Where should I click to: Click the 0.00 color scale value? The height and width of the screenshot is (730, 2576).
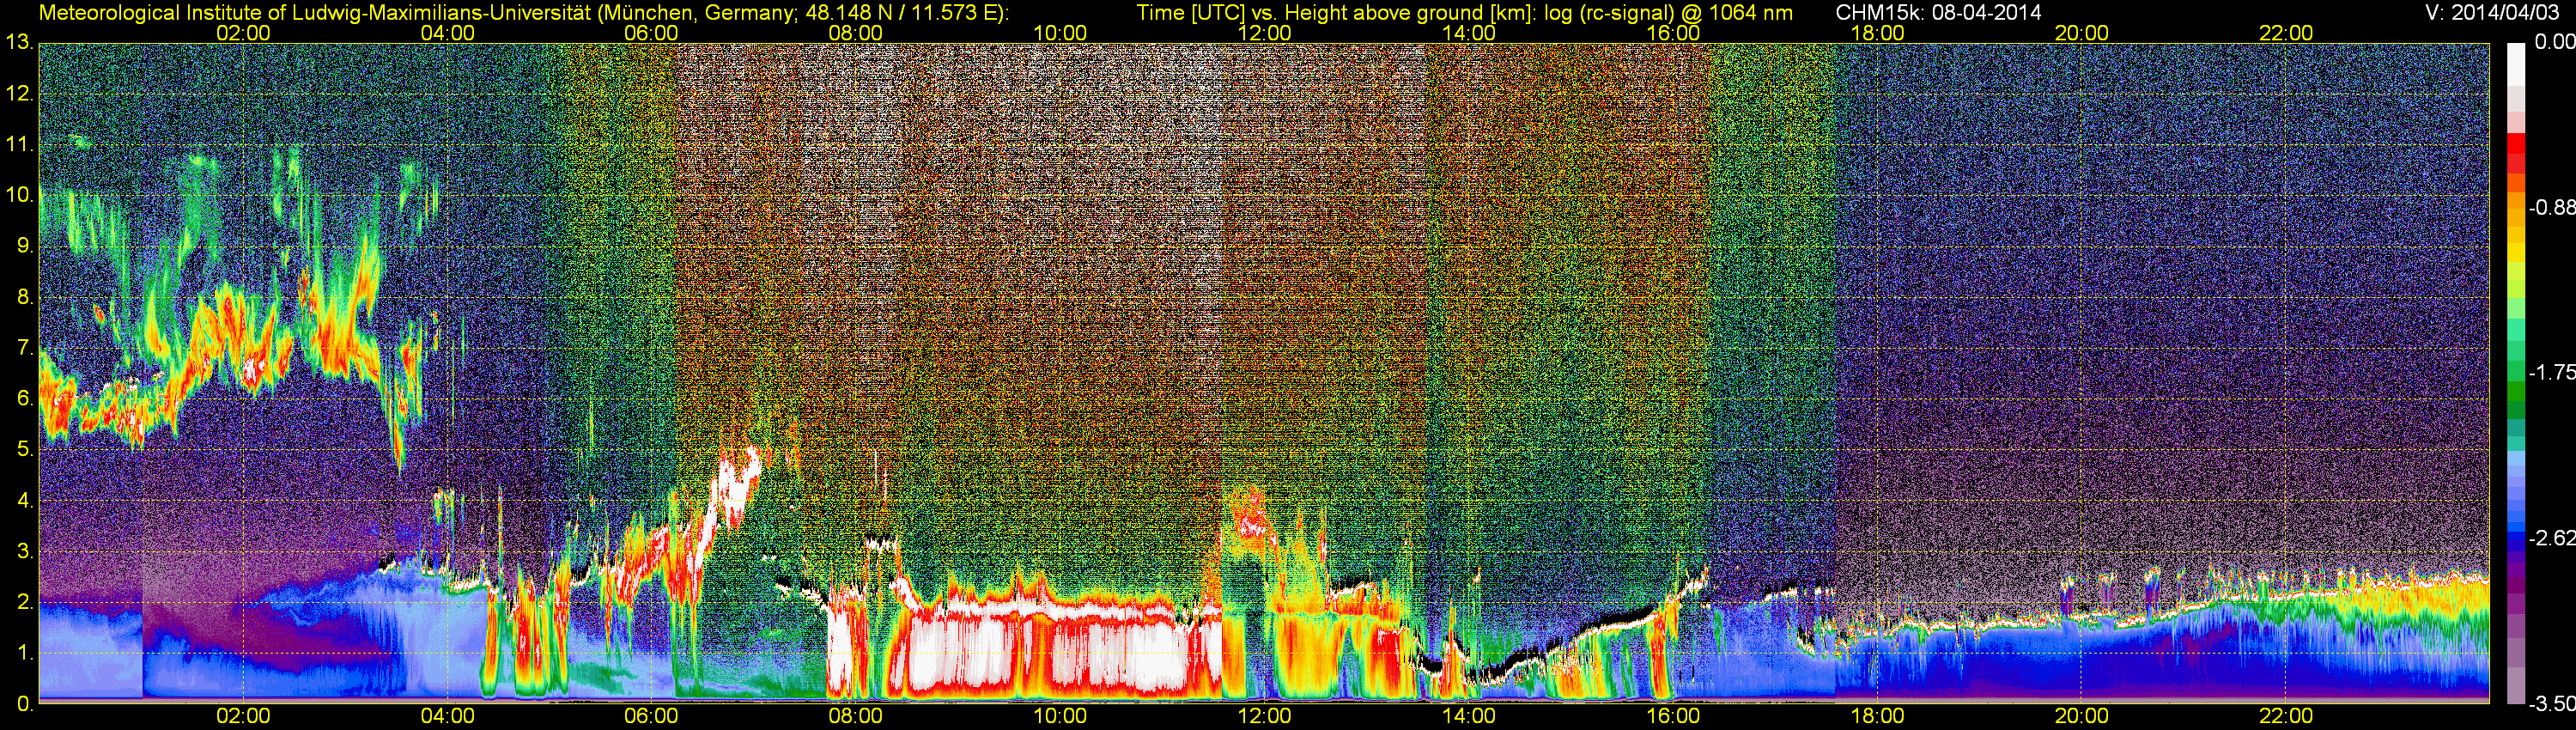tap(2555, 42)
